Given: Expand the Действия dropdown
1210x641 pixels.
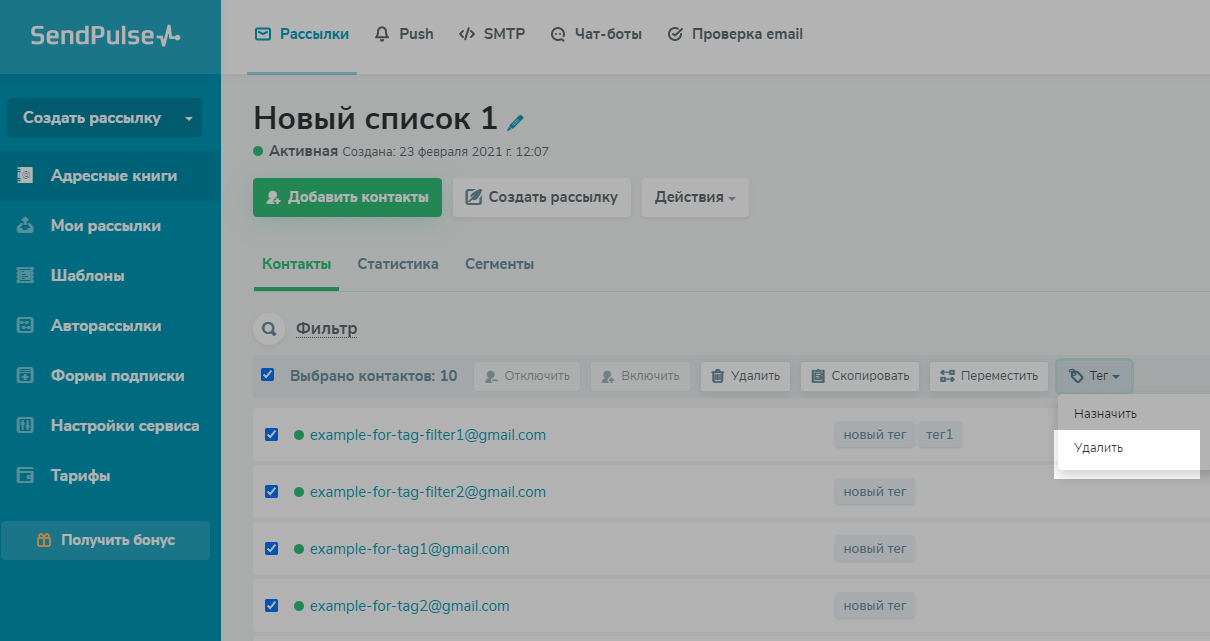Looking at the screenshot, I should (695, 197).
